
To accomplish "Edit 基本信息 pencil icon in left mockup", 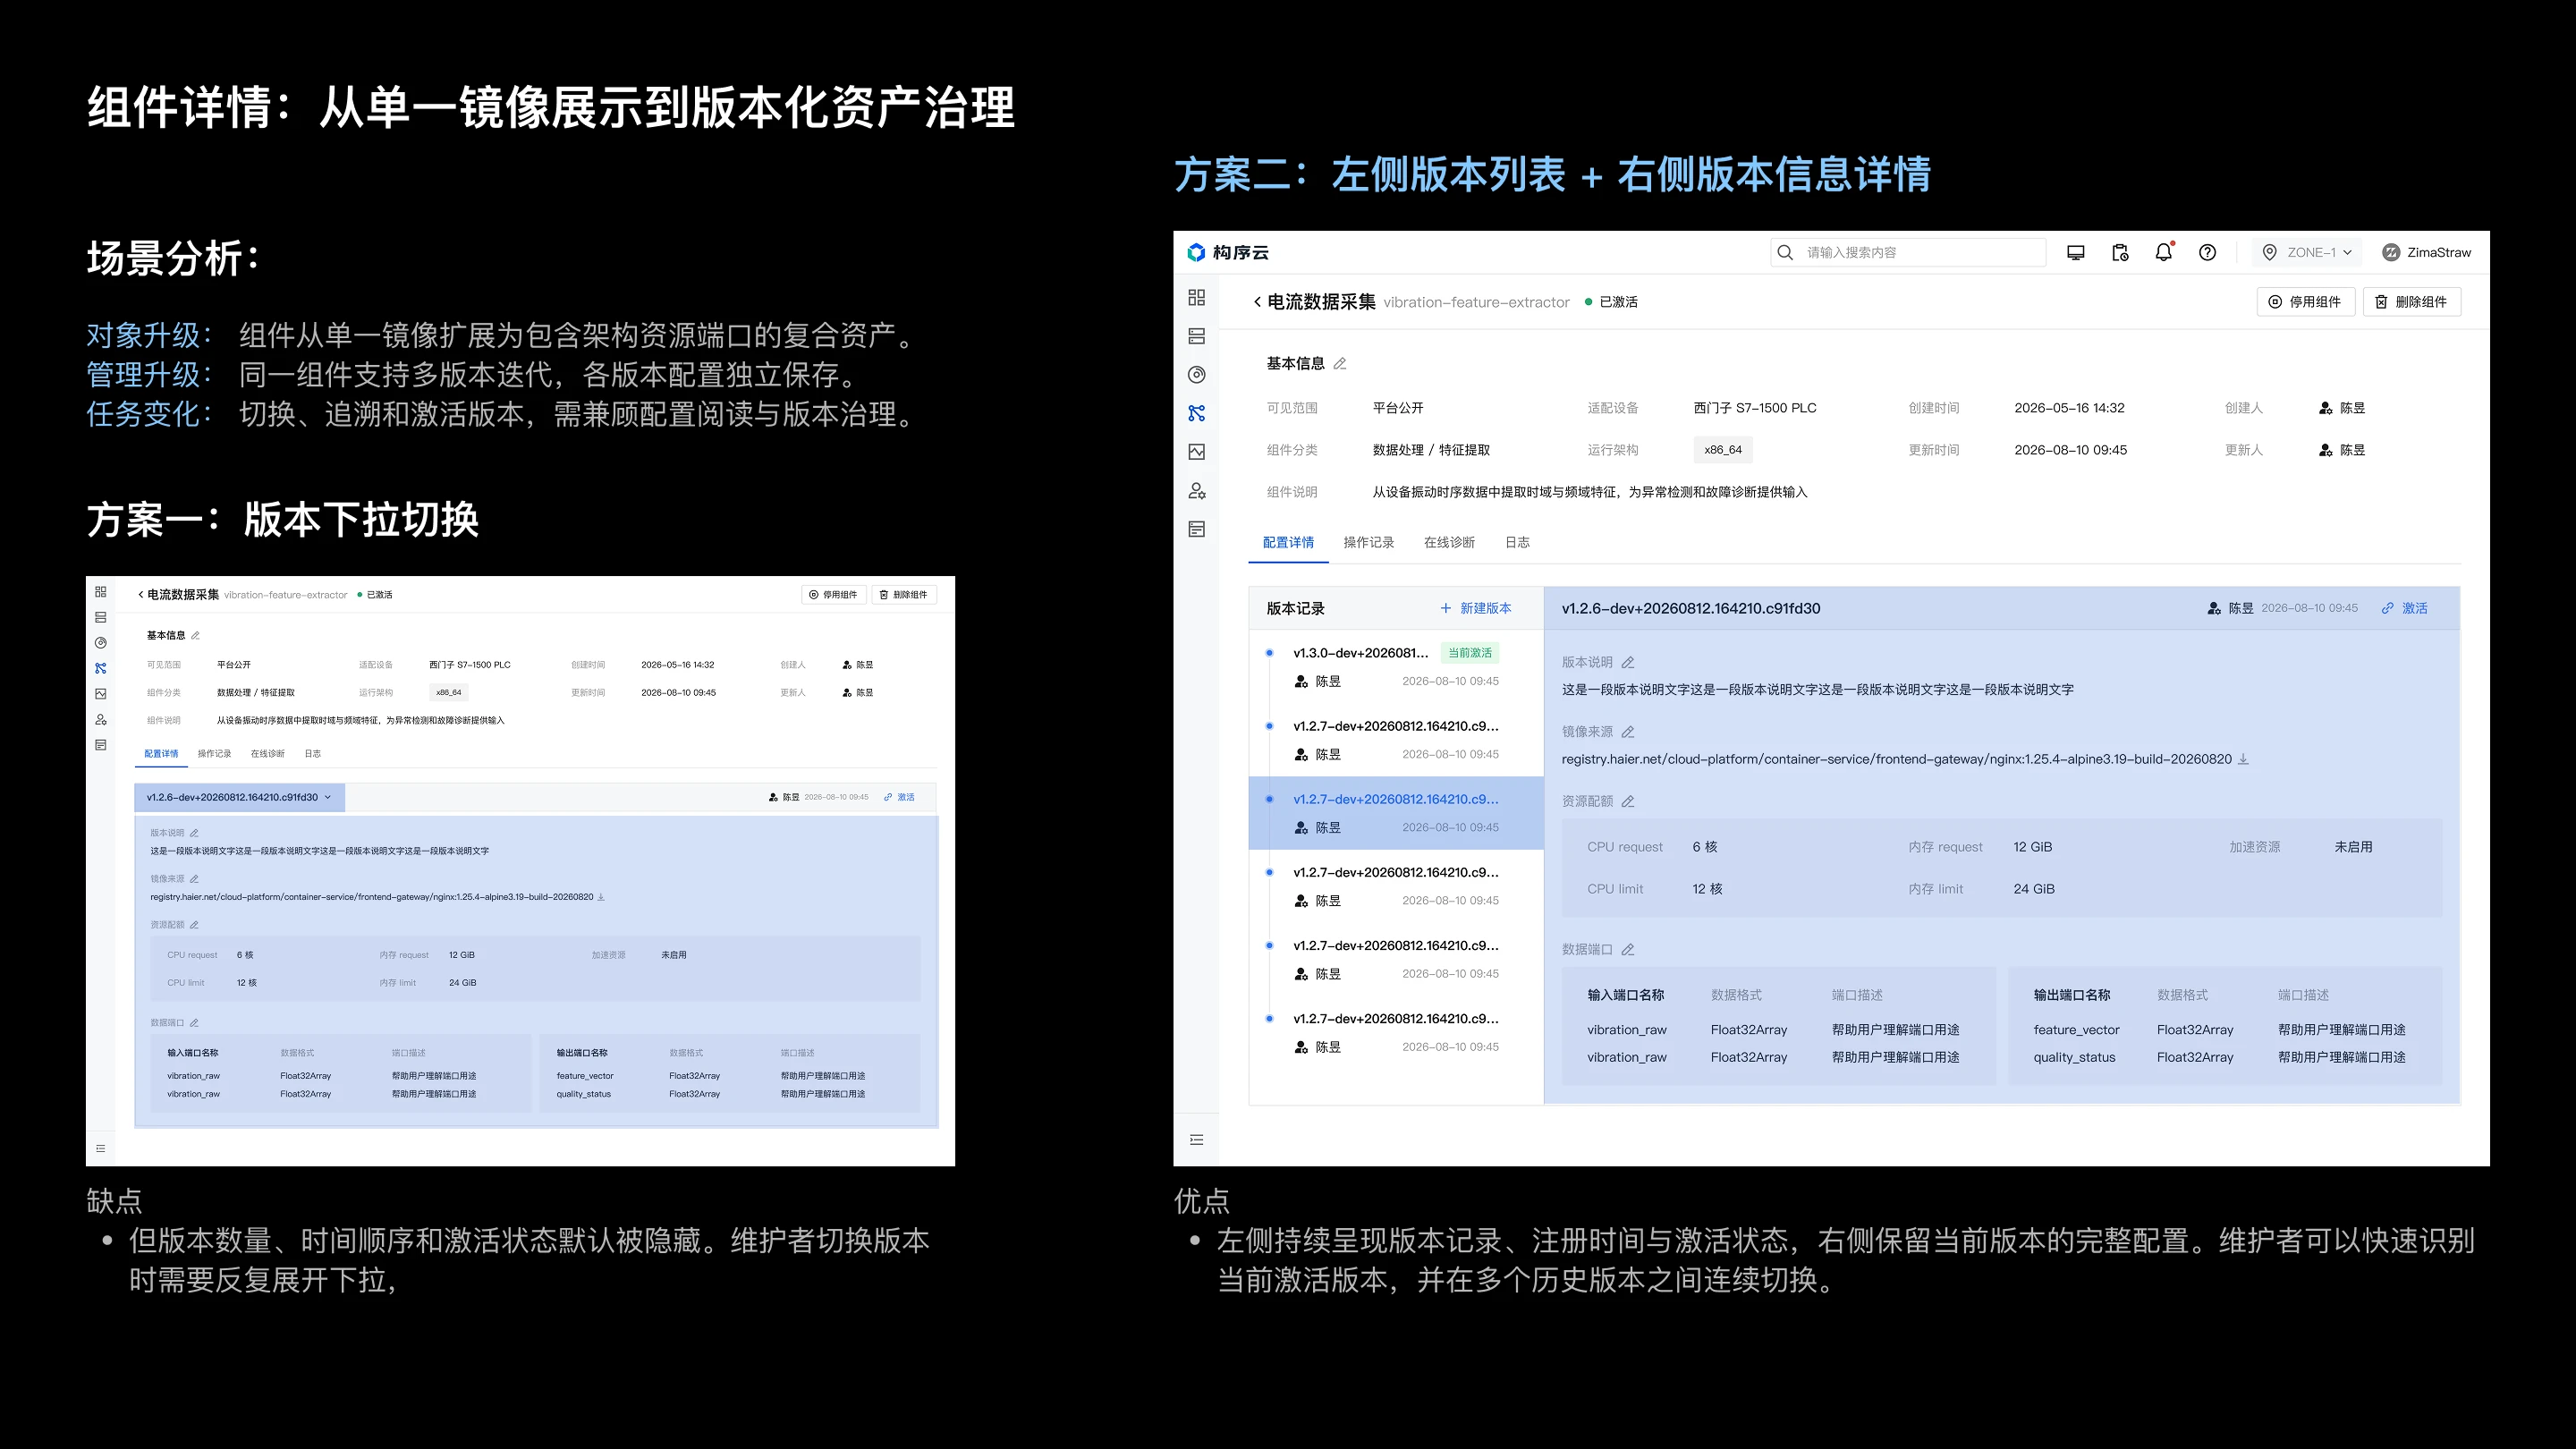I will [x=196, y=635].
